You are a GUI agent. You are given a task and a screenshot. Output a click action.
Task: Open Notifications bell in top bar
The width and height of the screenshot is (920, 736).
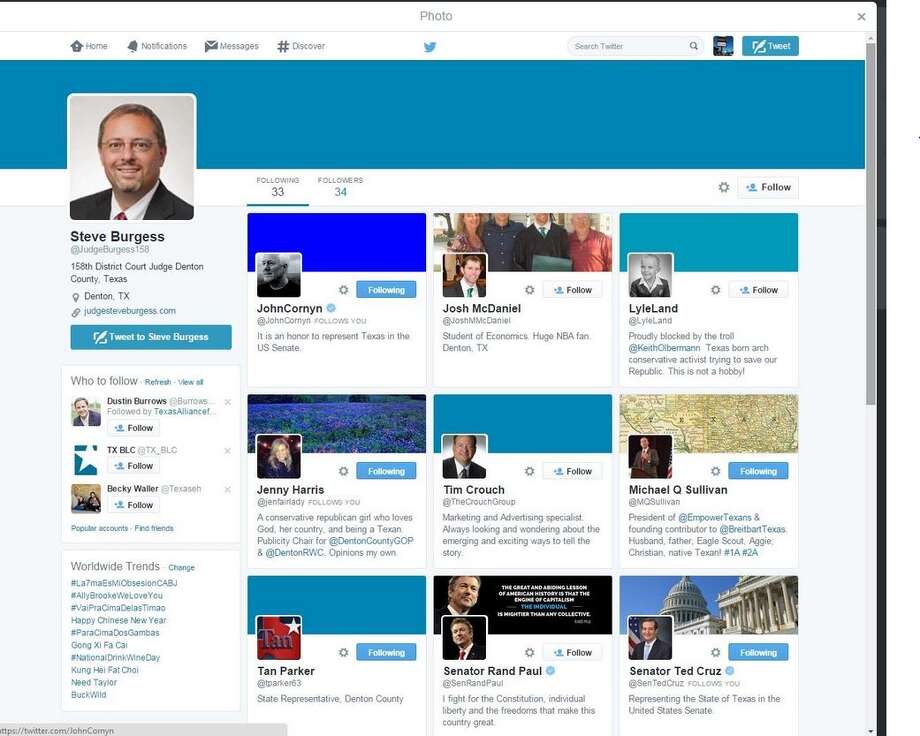pyautogui.click(x=157, y=46)
